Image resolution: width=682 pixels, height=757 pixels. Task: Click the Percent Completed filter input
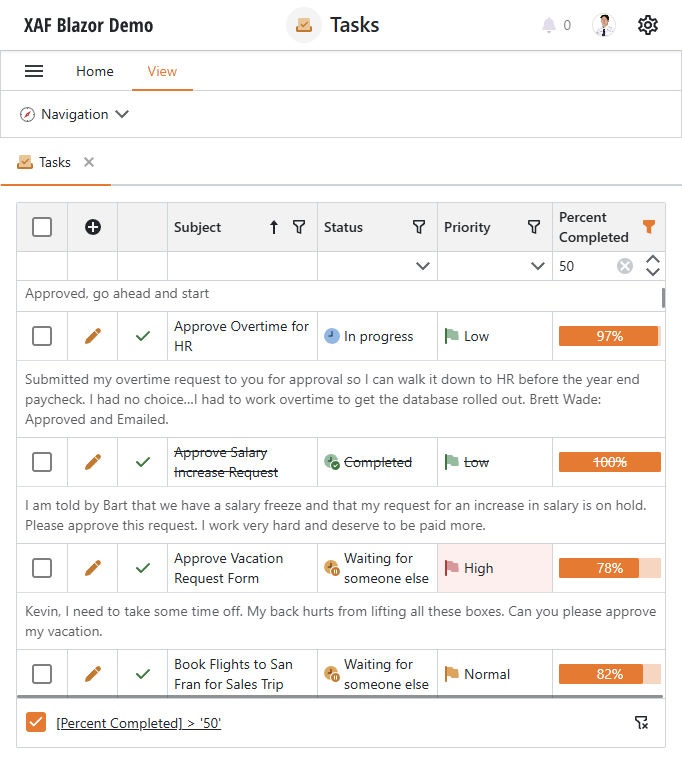[585, 266]
